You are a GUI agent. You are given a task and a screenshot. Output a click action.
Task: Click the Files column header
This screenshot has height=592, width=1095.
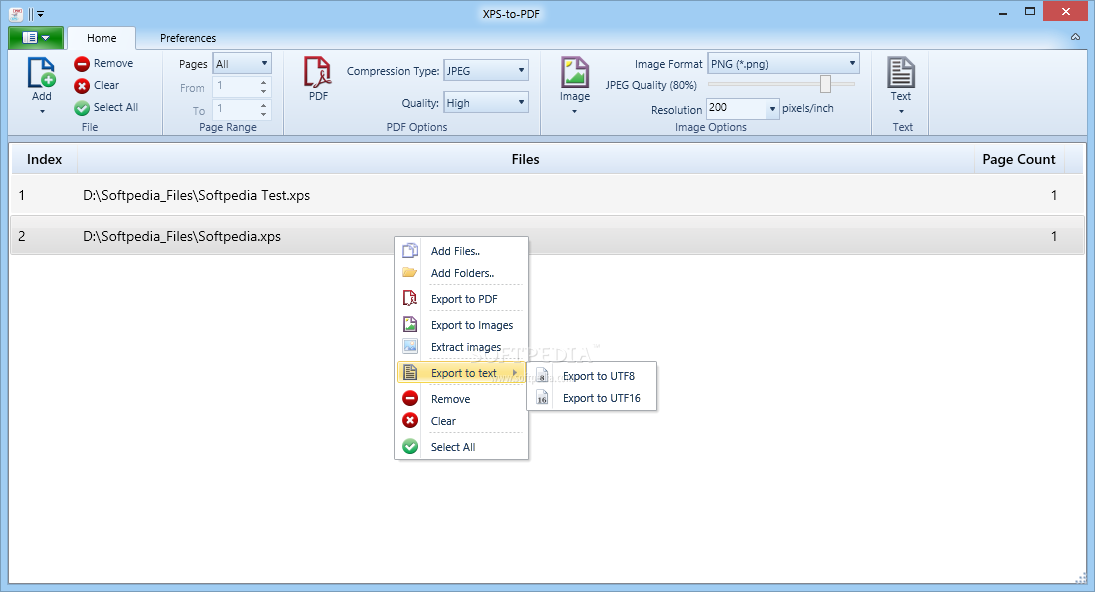tap(525, 159)
